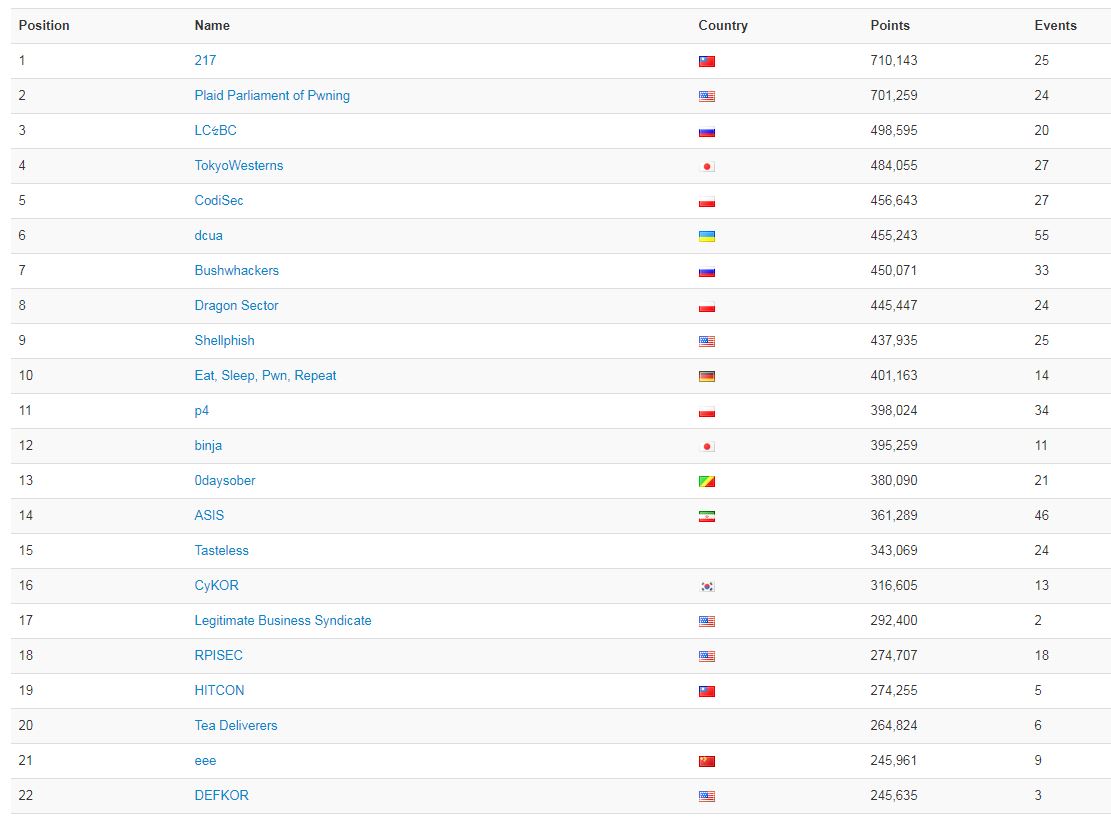Click the China flag in the eee row
The image size is (1111, 822).
click(707, 762)
